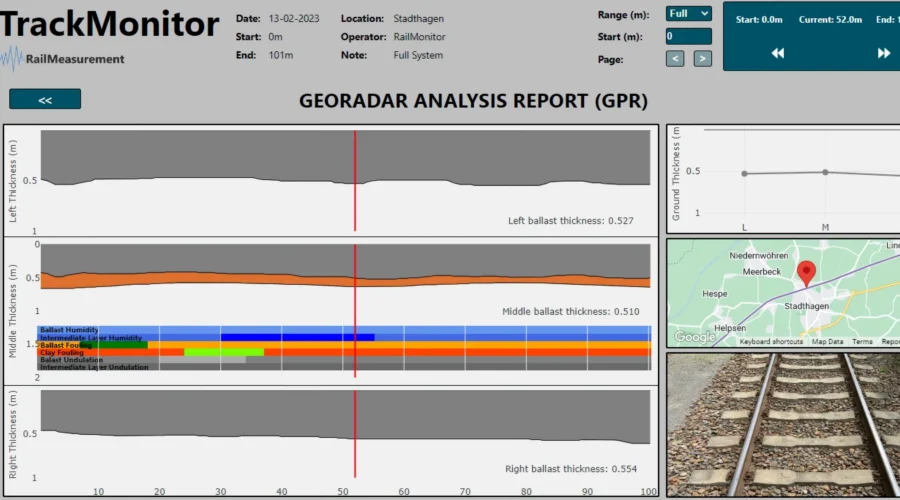Click the Map Data label on map
The width and height of the screenshot is (900, 500).
(827, 342)
